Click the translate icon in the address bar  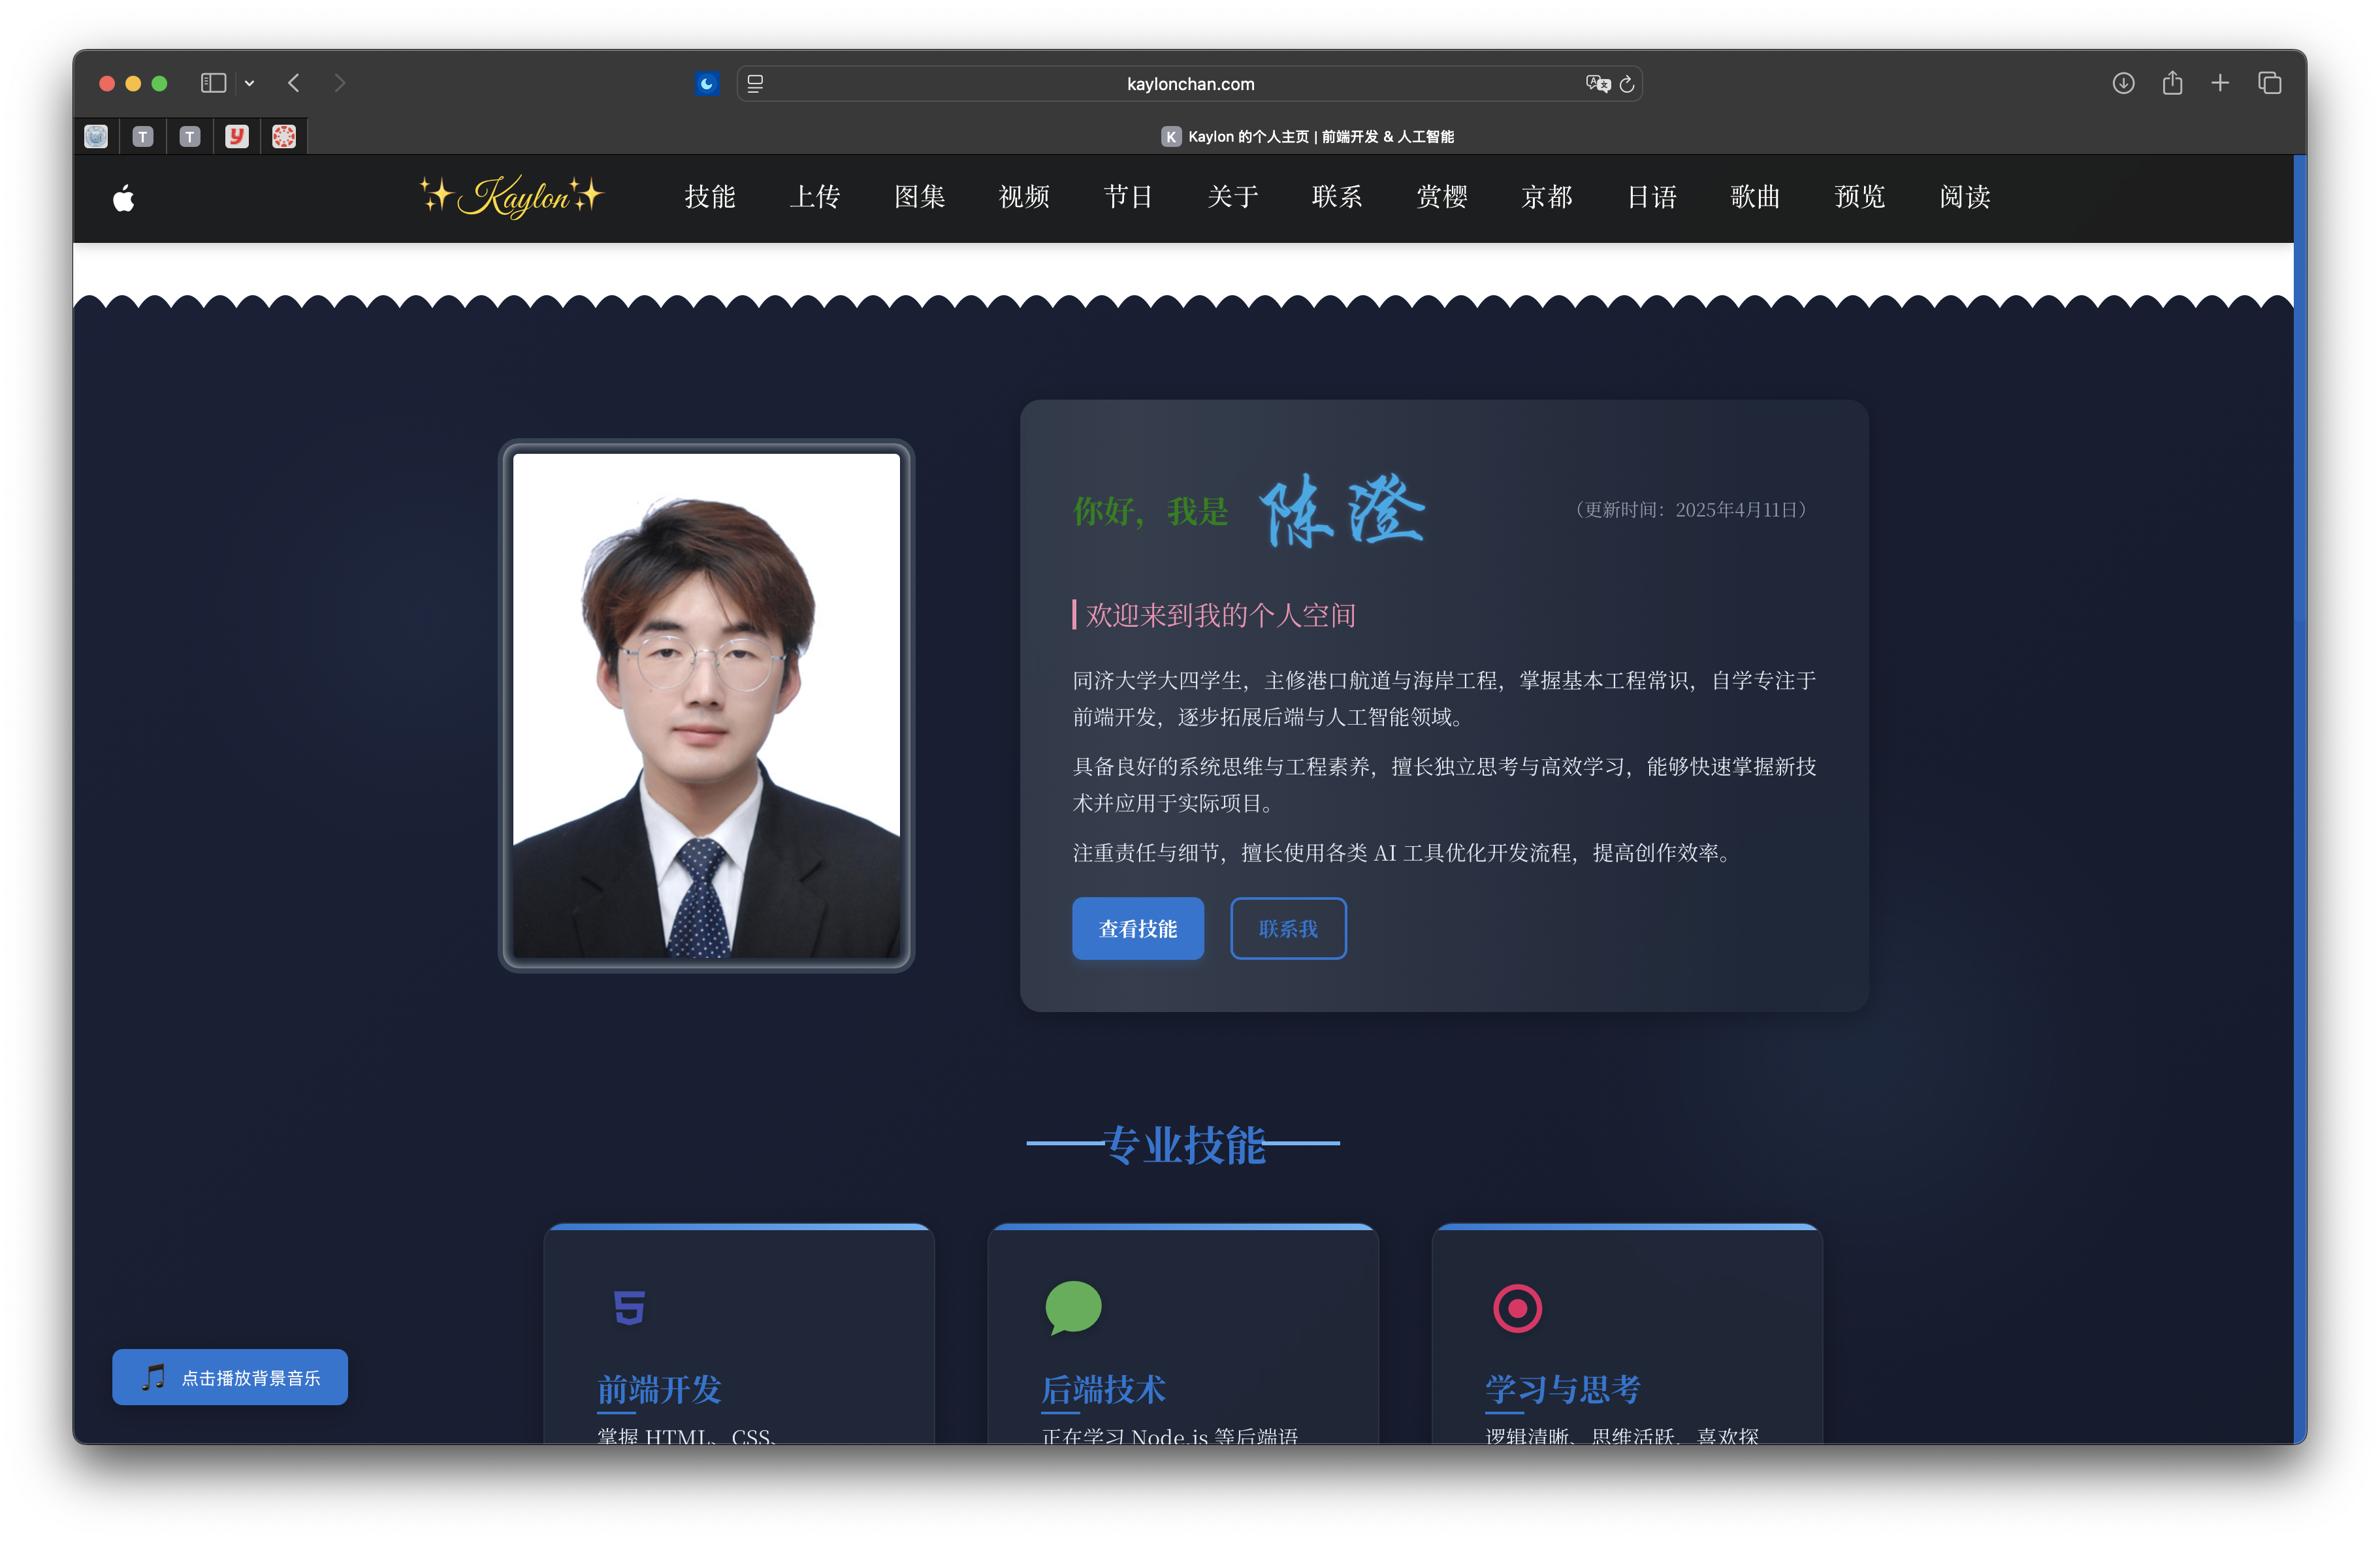(x=1597, y=84)
